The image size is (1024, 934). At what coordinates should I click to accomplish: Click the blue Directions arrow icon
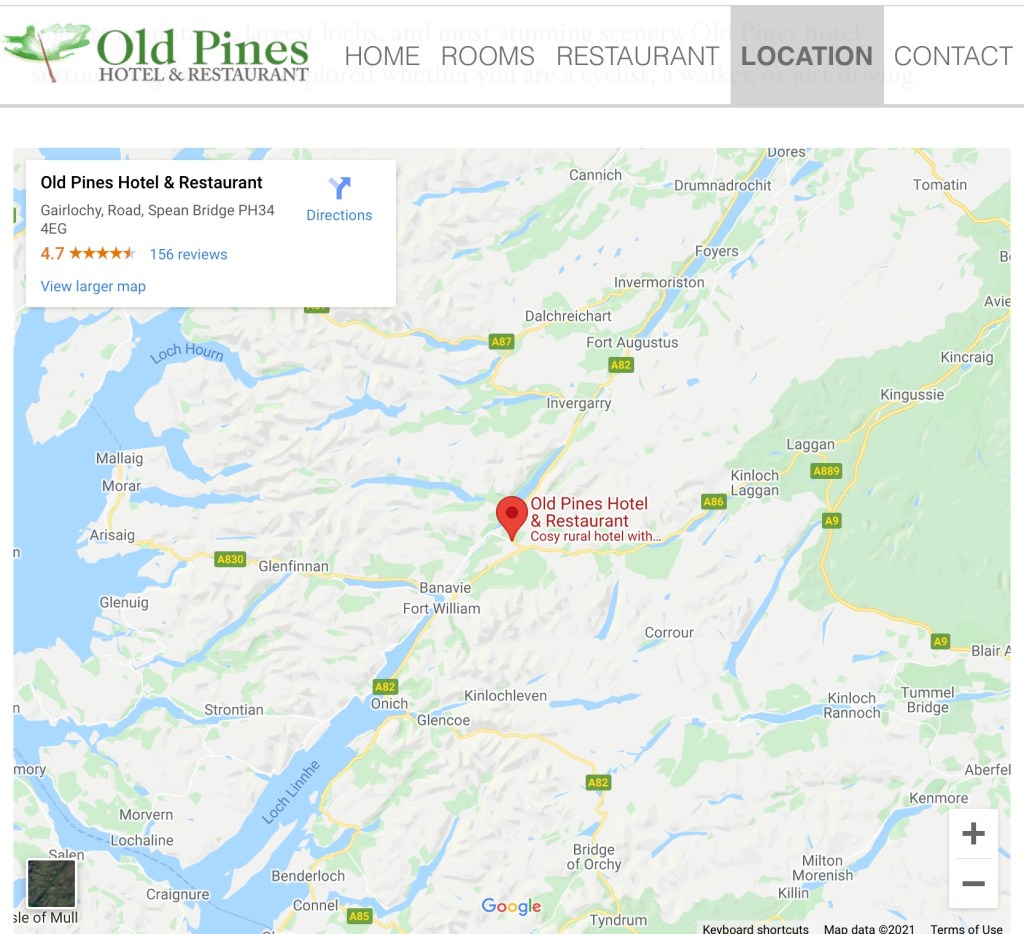coord(340,188)
